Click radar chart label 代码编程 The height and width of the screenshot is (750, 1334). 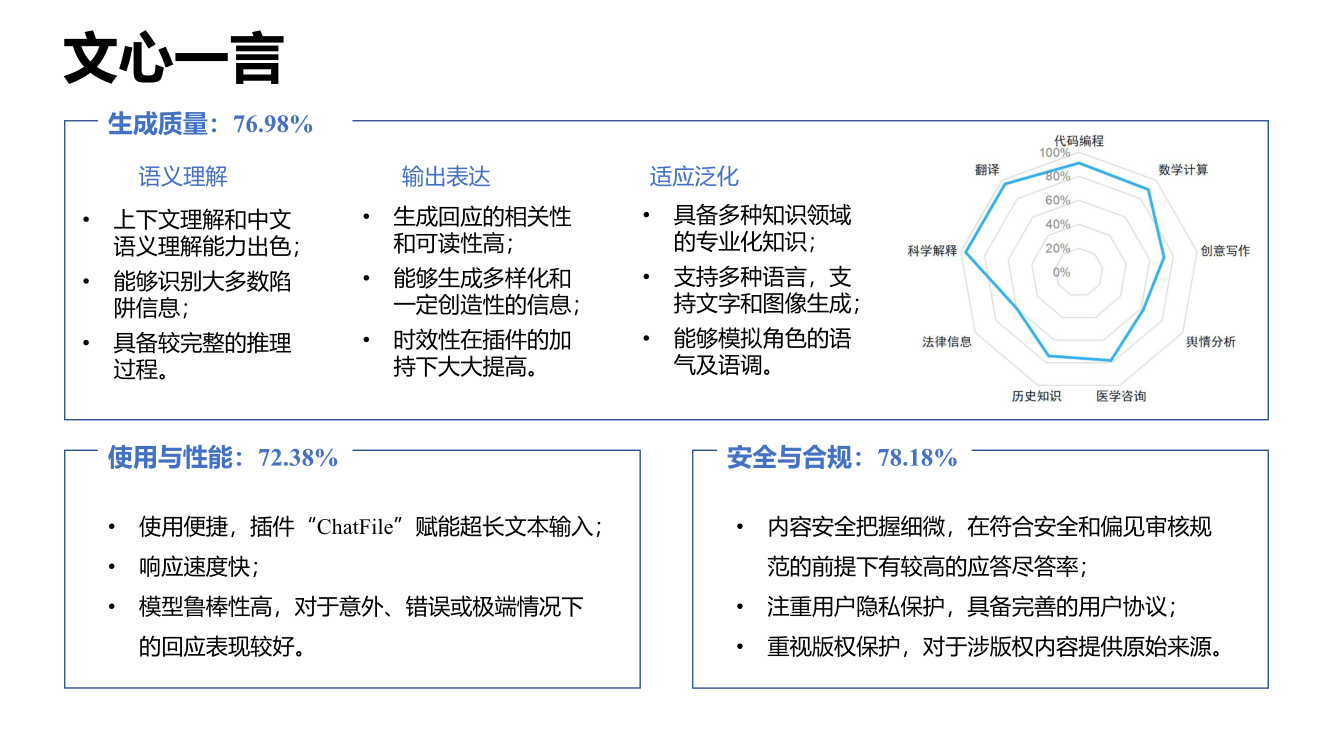tap(1079, 141)
